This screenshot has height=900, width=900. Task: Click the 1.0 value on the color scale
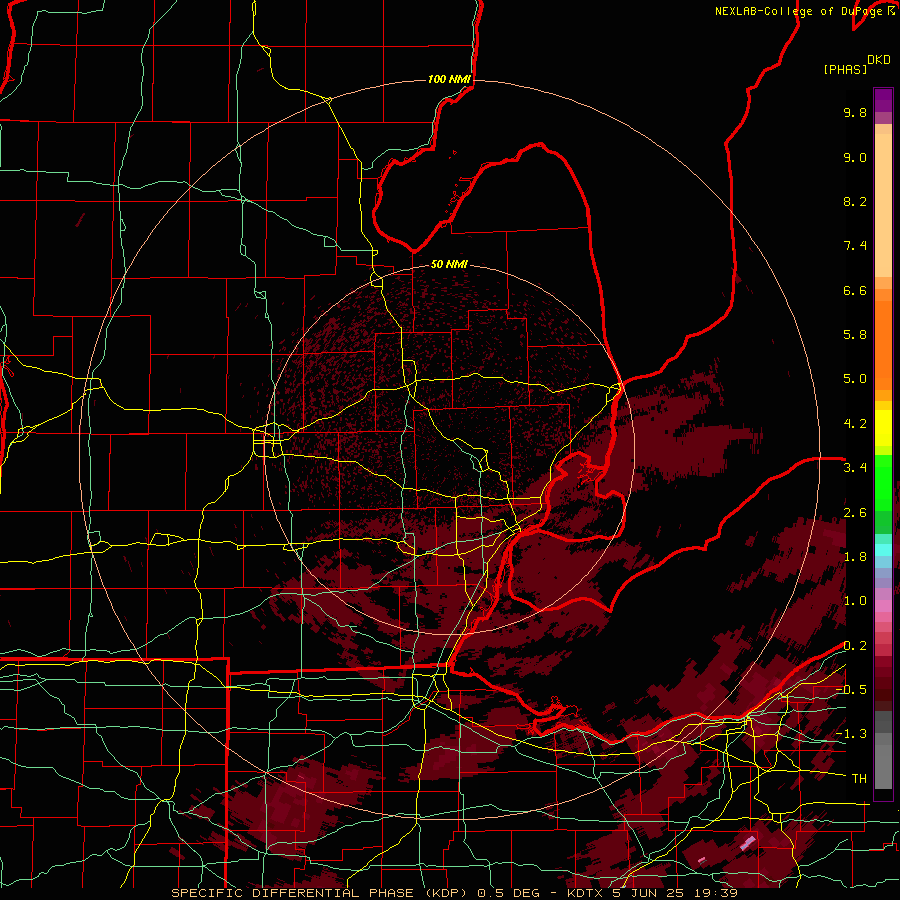point(855,601)
